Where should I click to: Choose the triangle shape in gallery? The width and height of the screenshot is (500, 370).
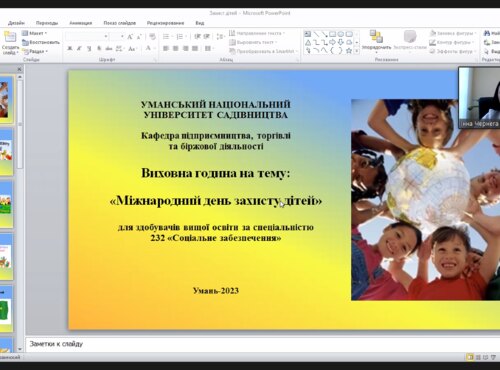tap(308, 43)
